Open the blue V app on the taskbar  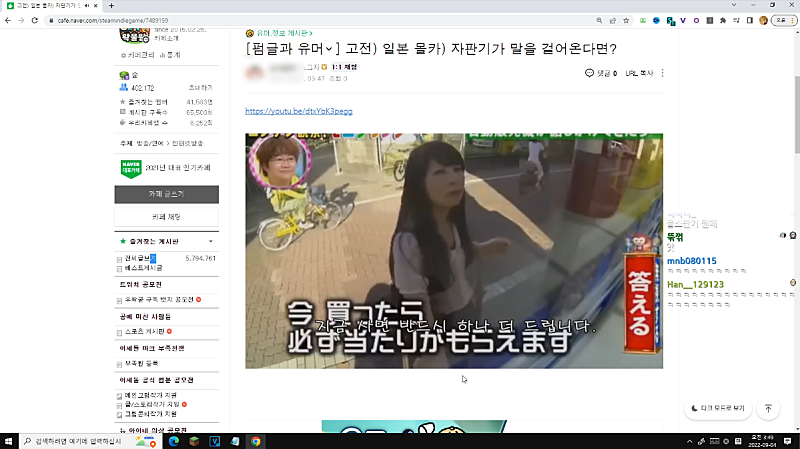click(x=214, y=441)
